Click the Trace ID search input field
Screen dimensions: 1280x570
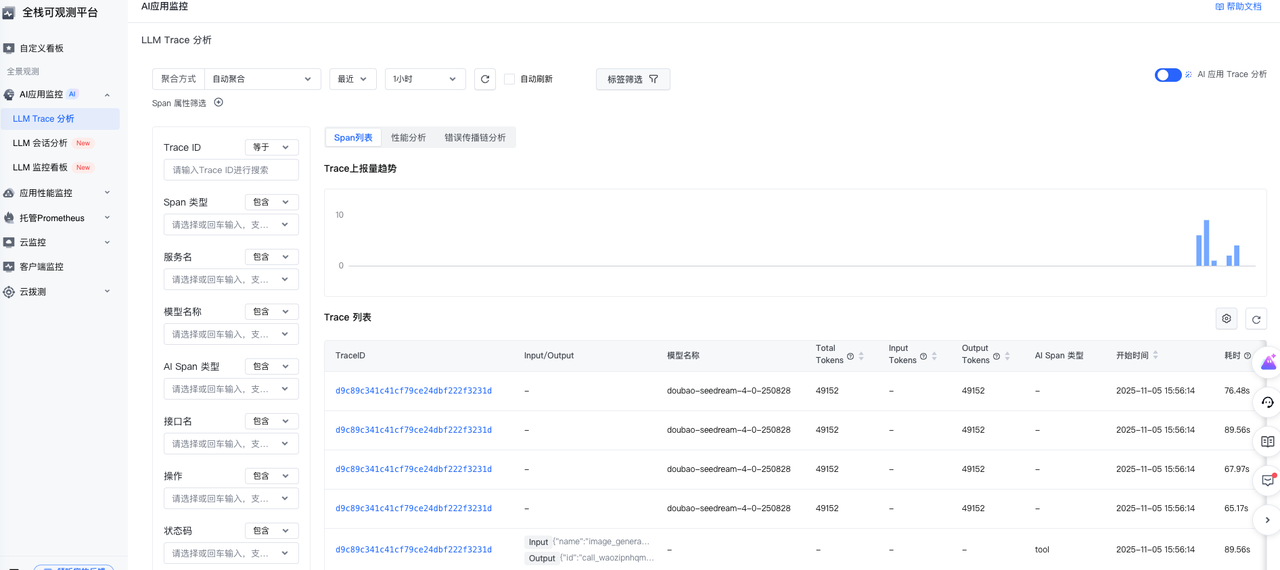point(231,170)
